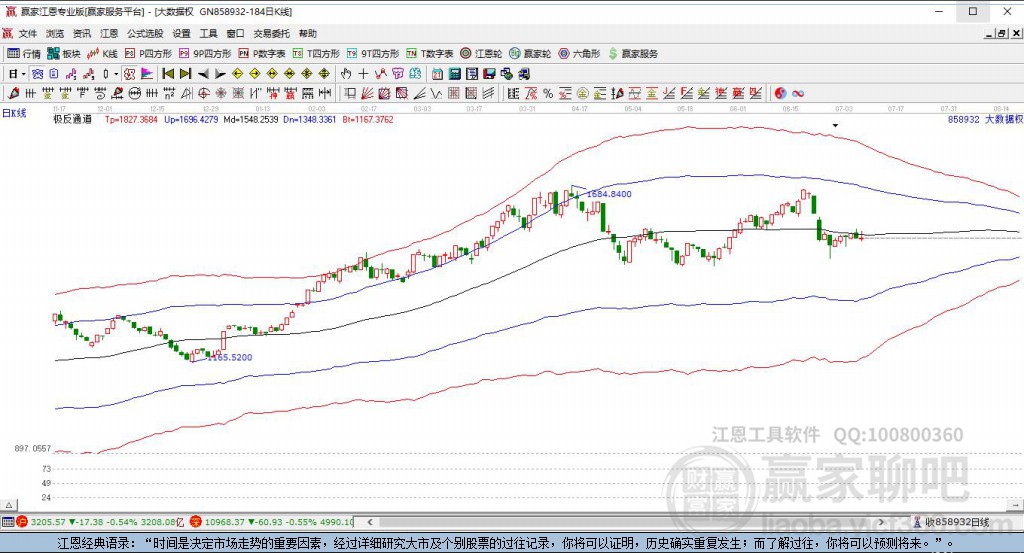The image size is (1024, 553).
Task: Open the P四方形 tool
Action: (x=148, y=54)
